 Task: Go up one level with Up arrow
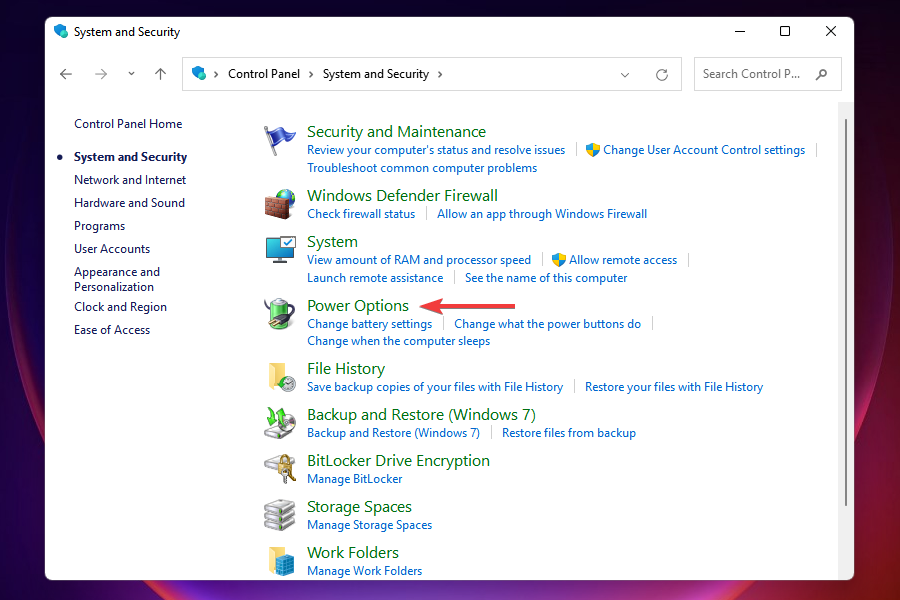point(160,74)
